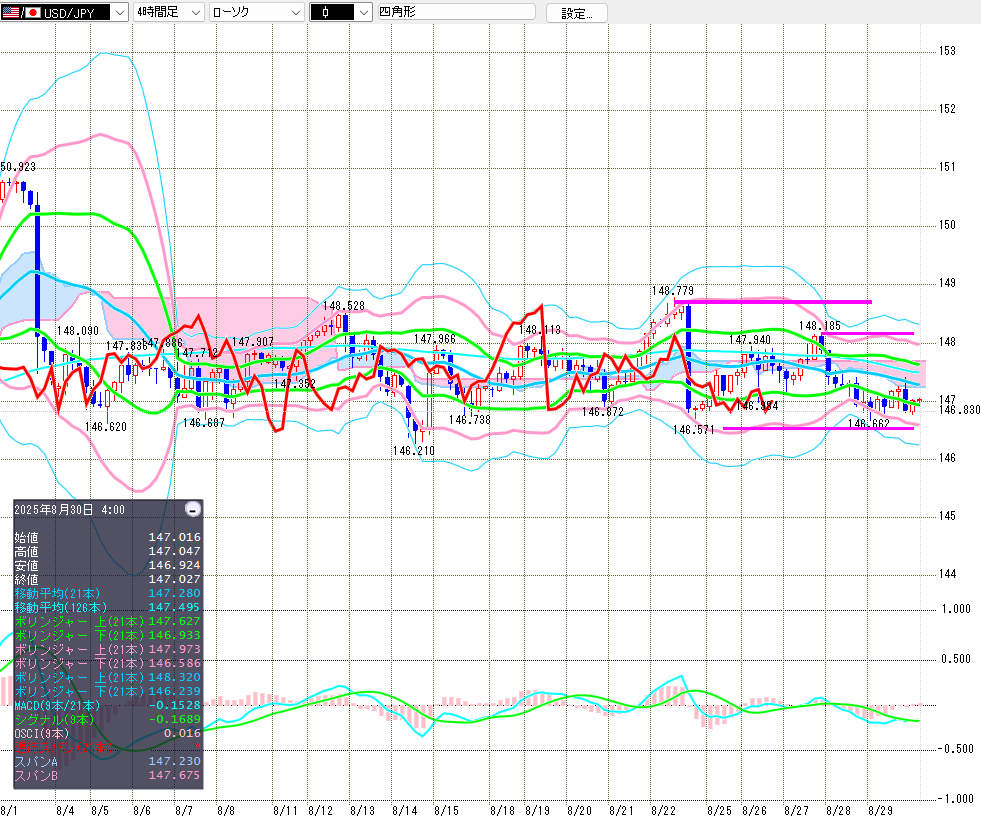The image size is (981, 821).
Task: Click the 146.620 price label
Action: click(x=106, y=427)
